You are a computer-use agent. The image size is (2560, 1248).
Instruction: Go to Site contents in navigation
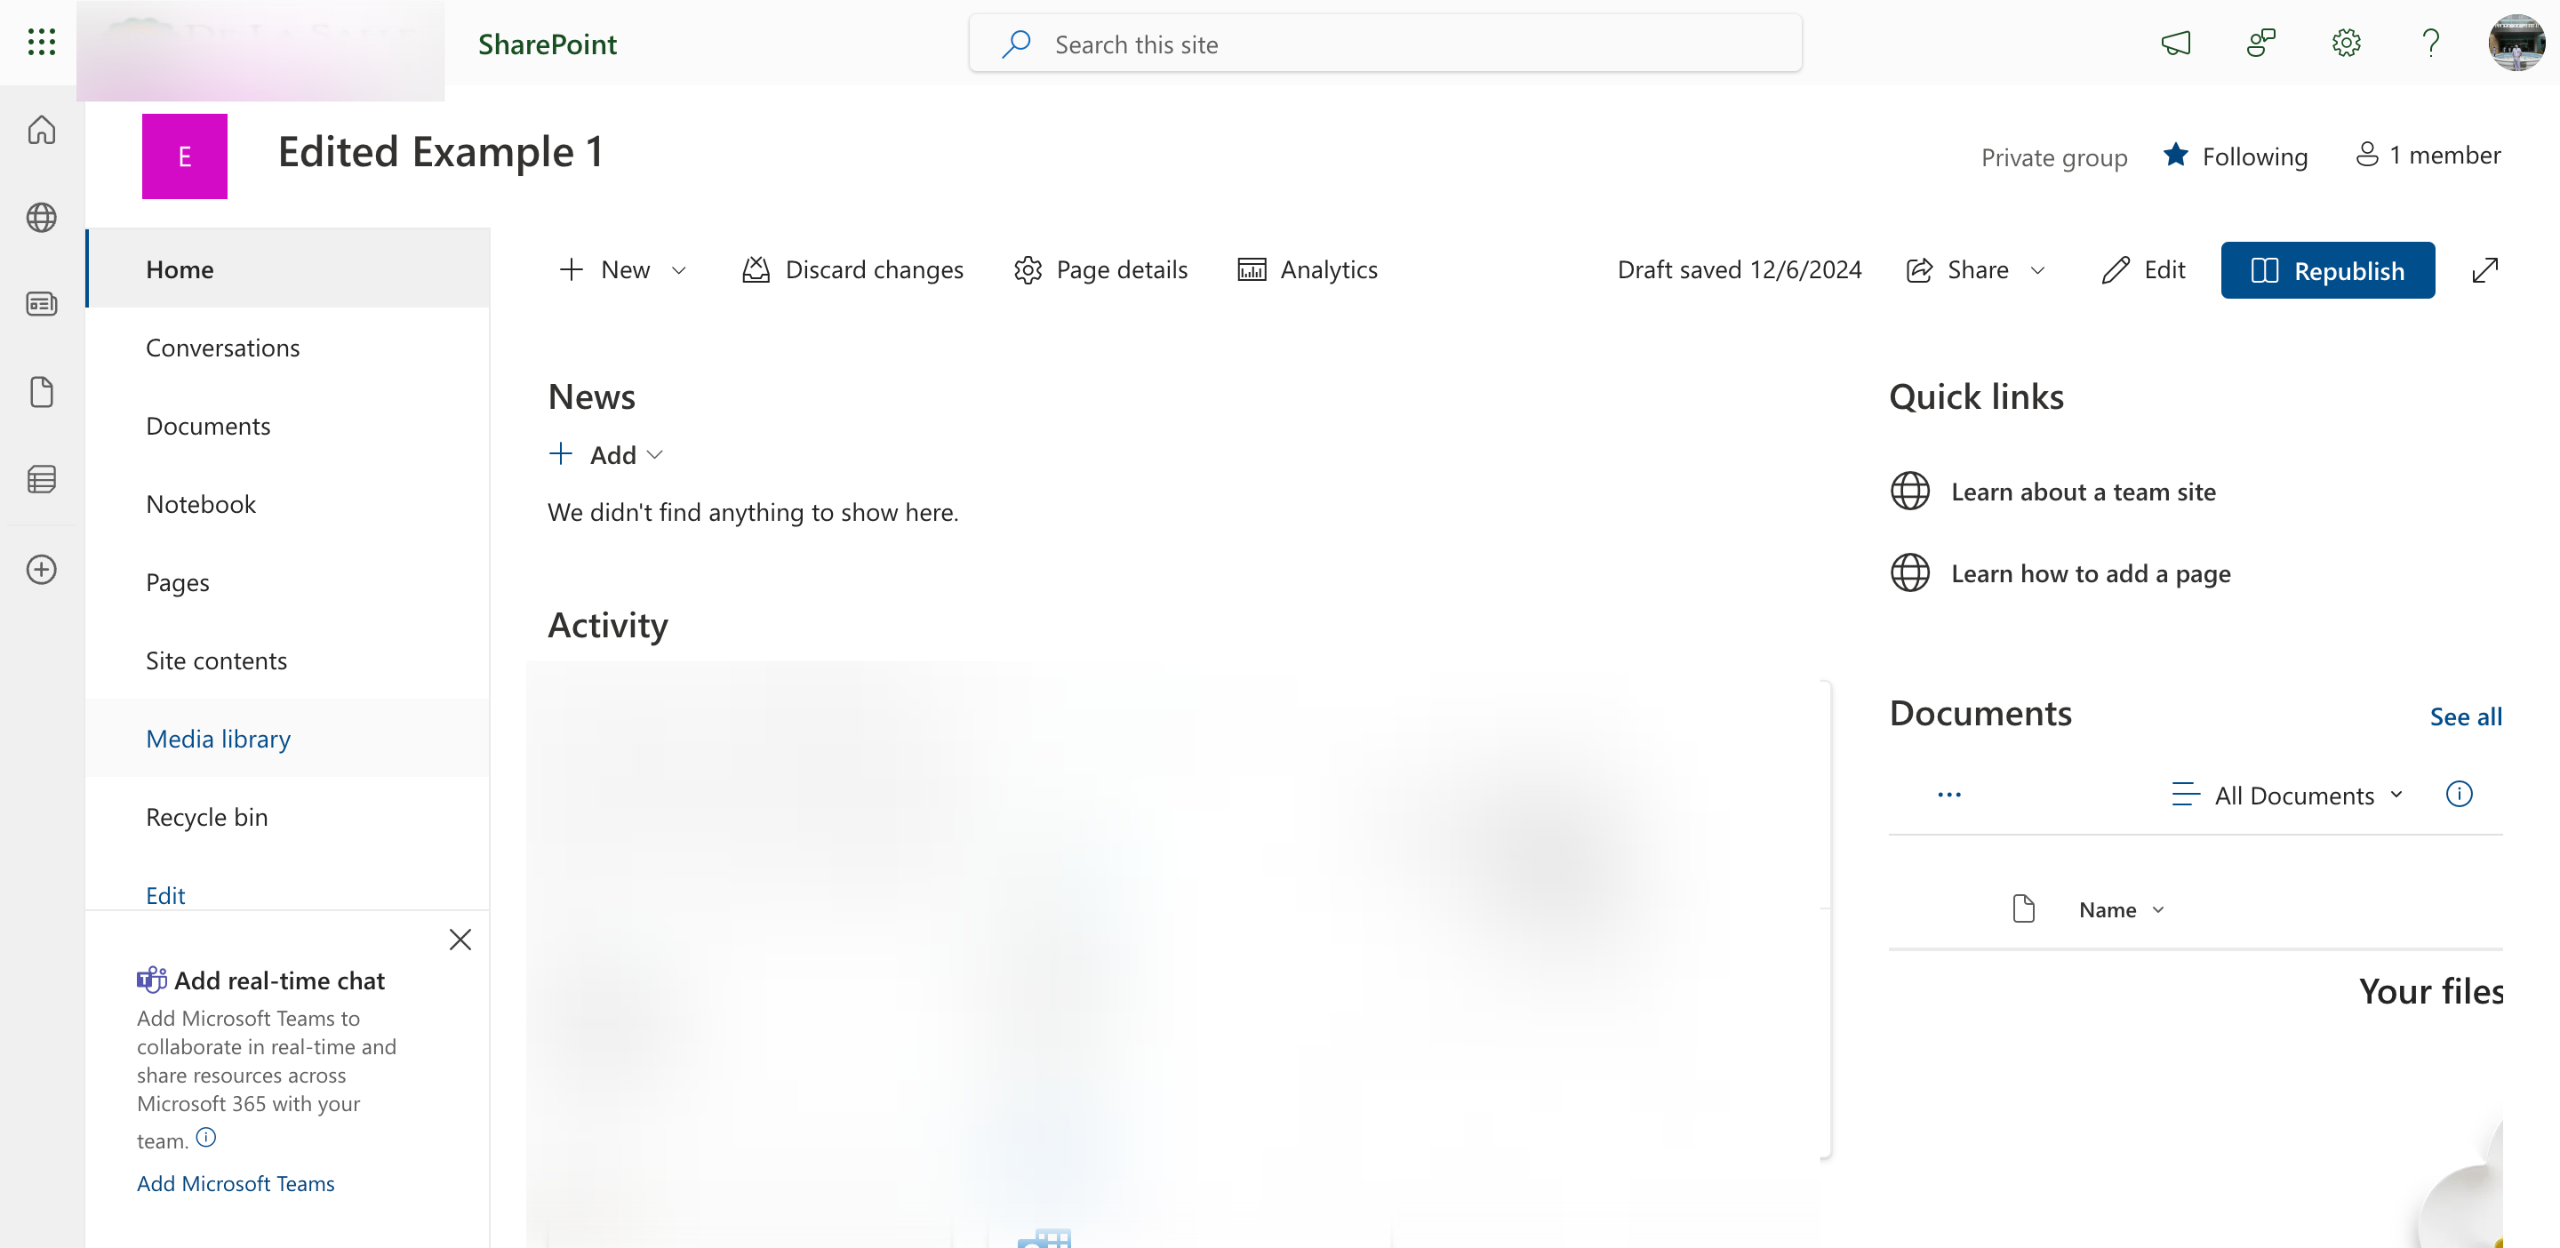click(x=216, y=661)
